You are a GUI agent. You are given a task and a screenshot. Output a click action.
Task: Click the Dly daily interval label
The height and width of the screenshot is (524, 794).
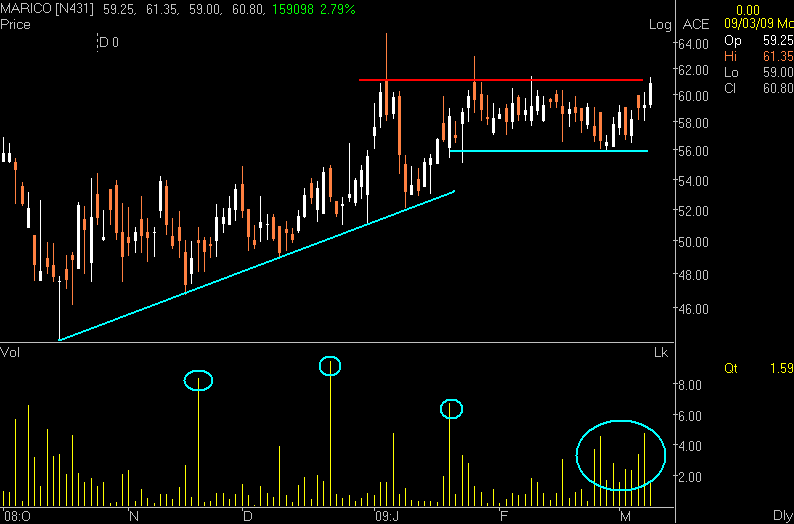coord(783,516)
